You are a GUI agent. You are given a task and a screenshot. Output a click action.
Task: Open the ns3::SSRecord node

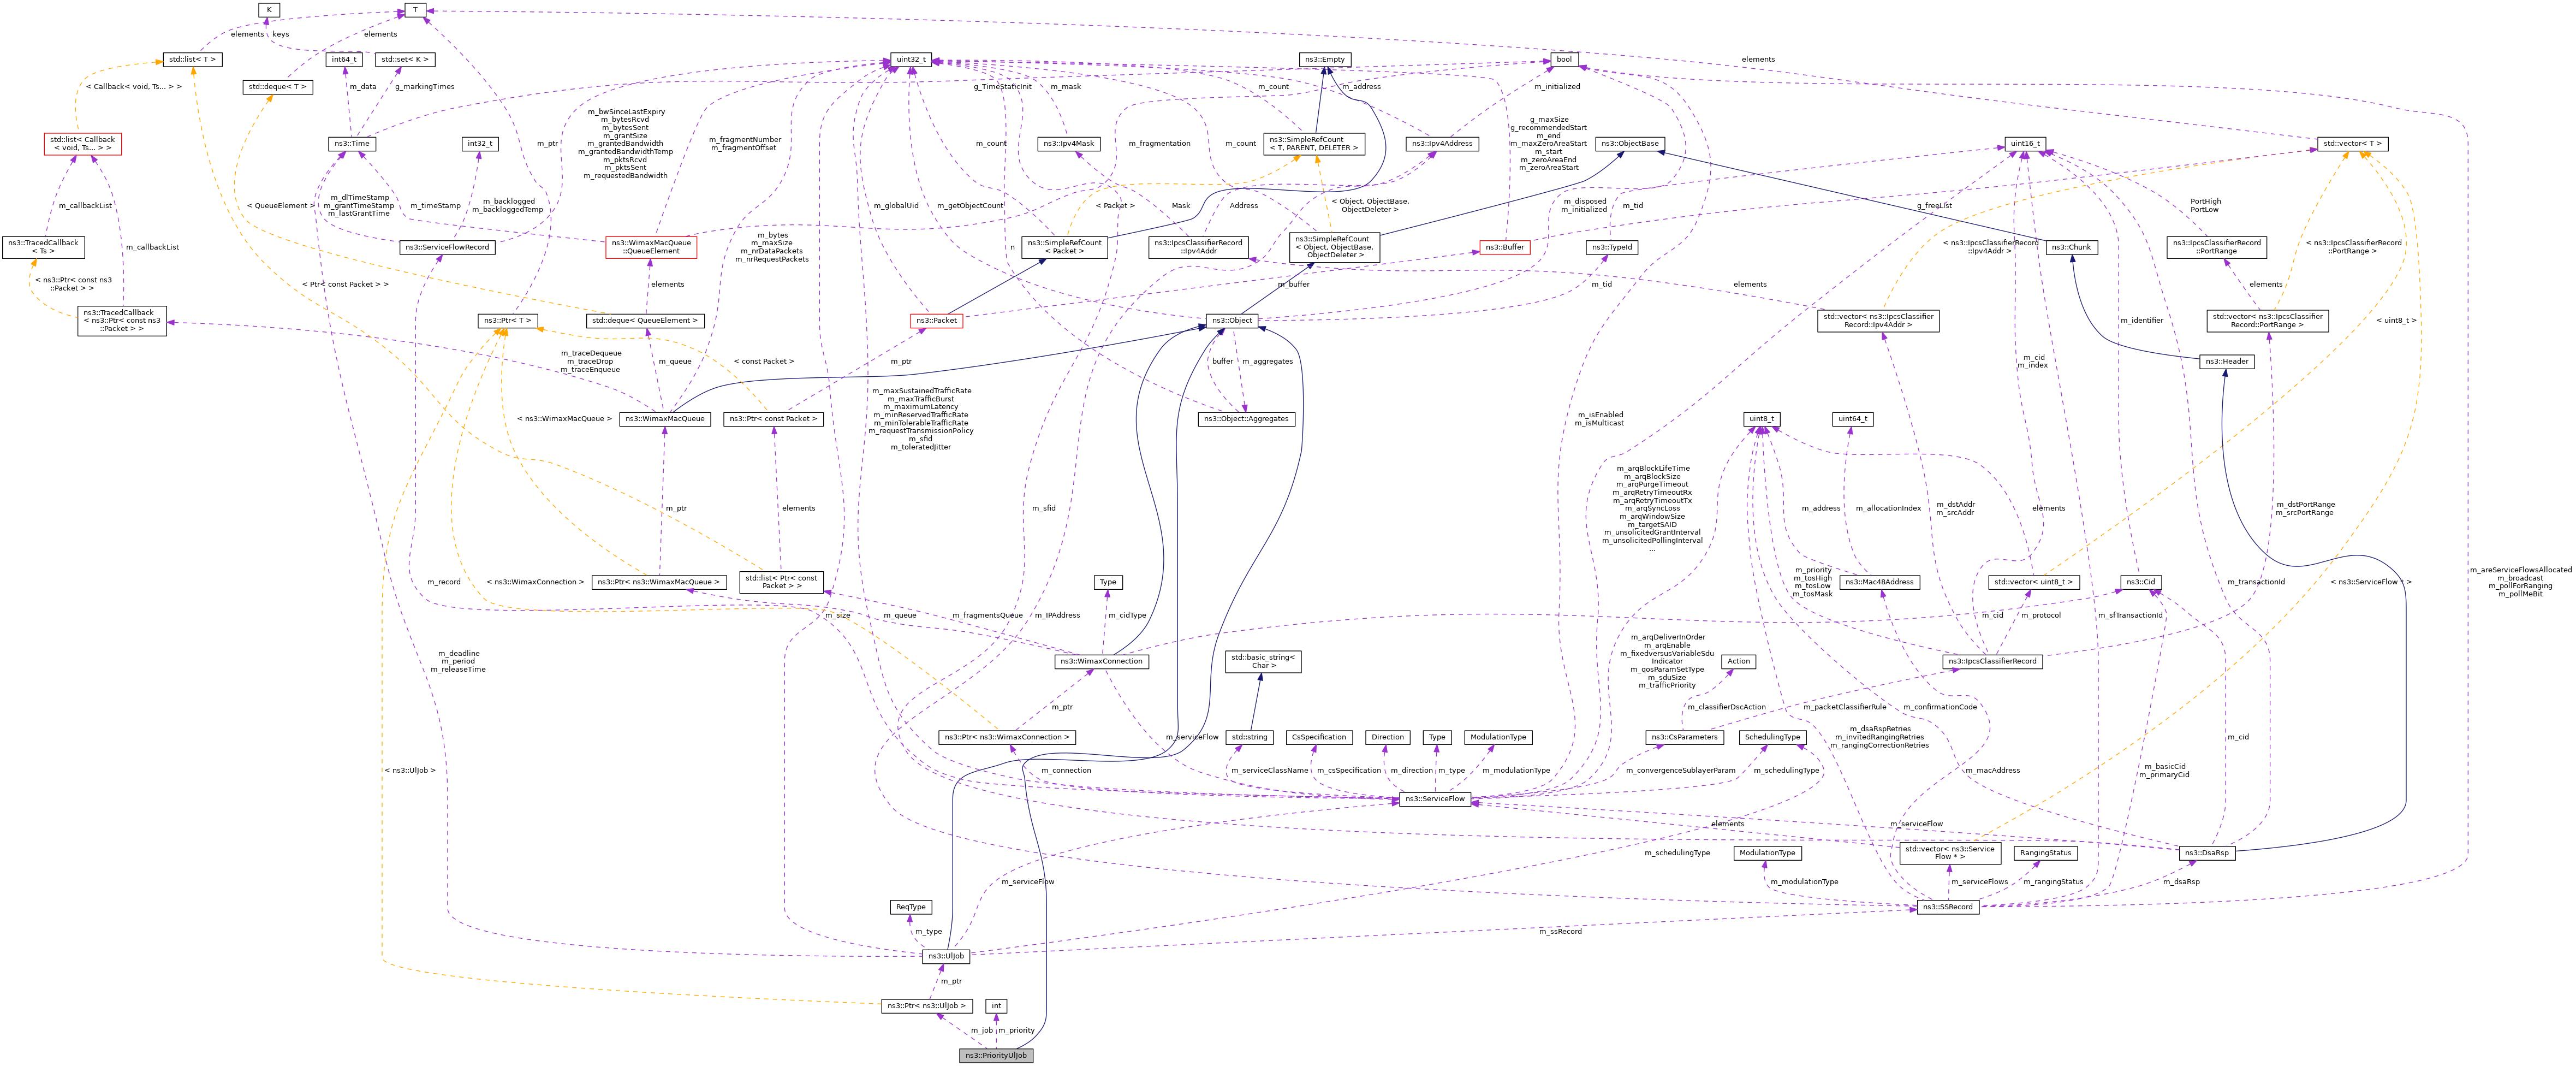[x=1949, y=907]
